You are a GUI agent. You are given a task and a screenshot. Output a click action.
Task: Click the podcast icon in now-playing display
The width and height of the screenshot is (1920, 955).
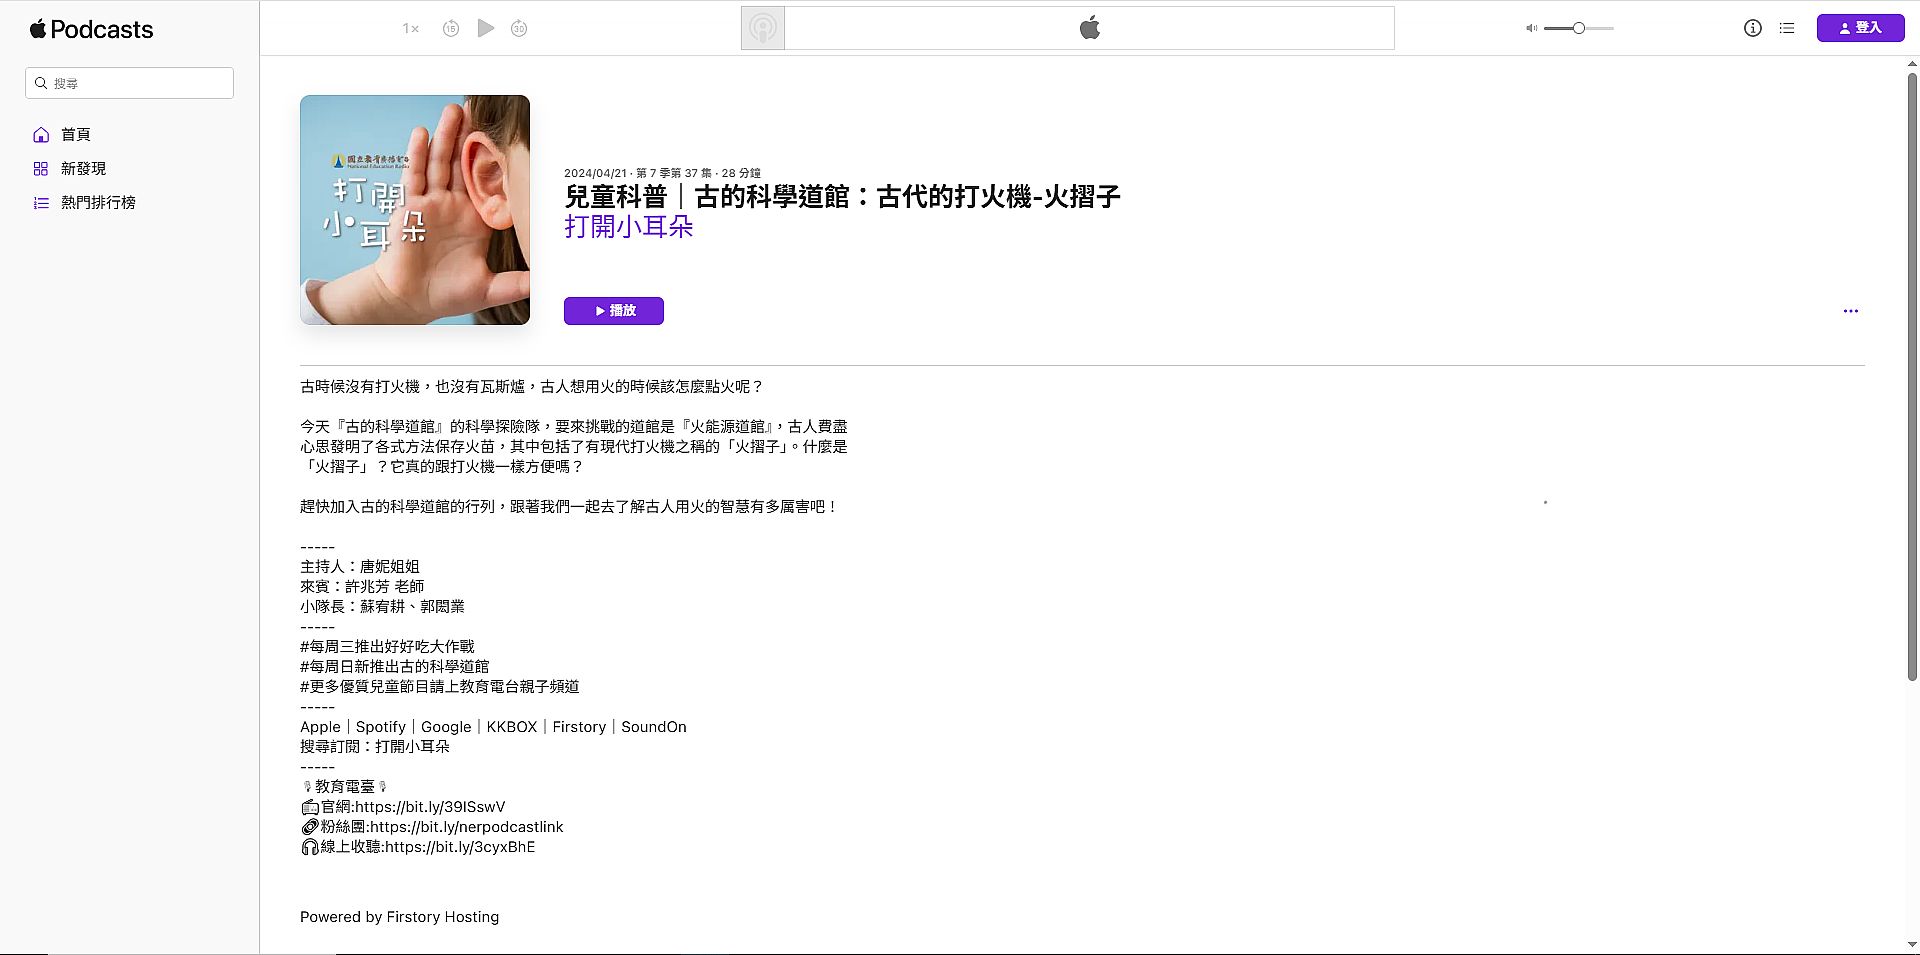(763, 28)
